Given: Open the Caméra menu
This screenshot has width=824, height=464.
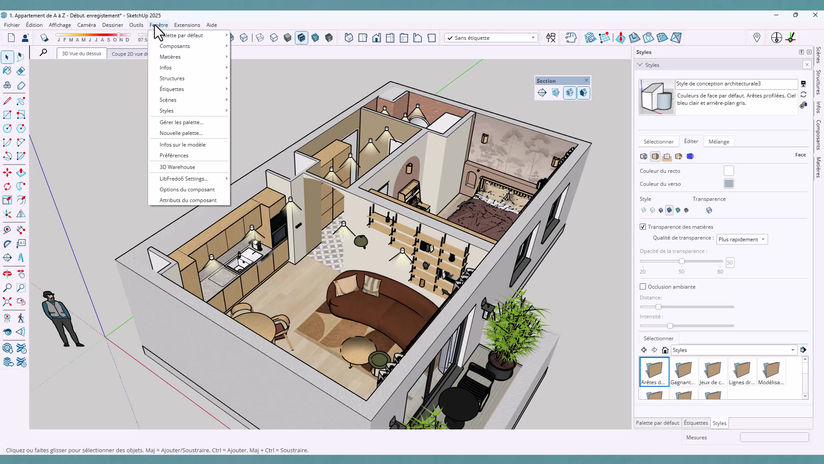Looking at the screenshot, I should click(86, 25).
